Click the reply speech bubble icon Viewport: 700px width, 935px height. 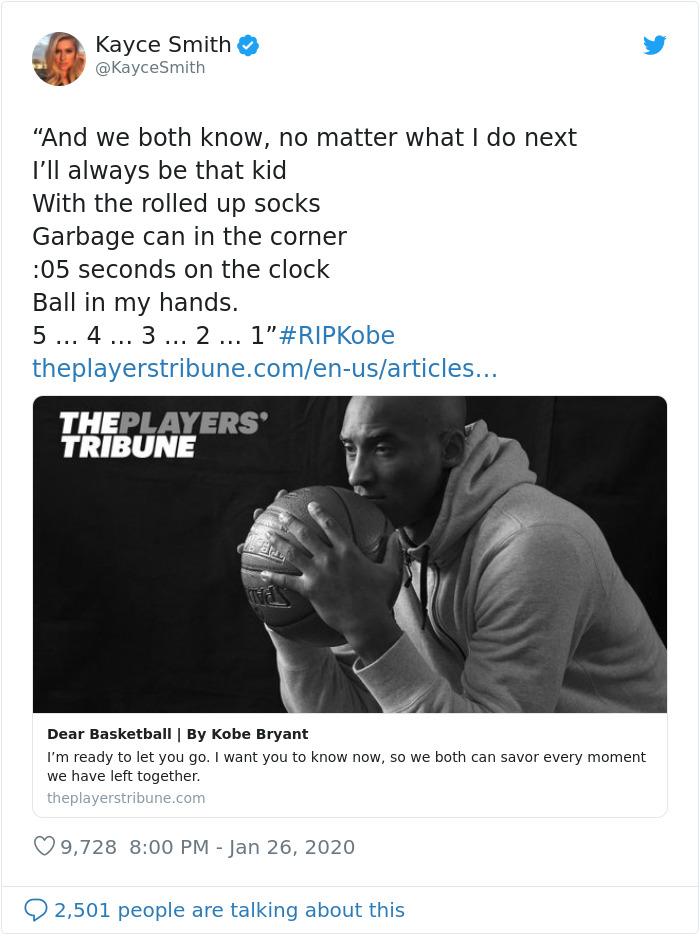[36, 909]
